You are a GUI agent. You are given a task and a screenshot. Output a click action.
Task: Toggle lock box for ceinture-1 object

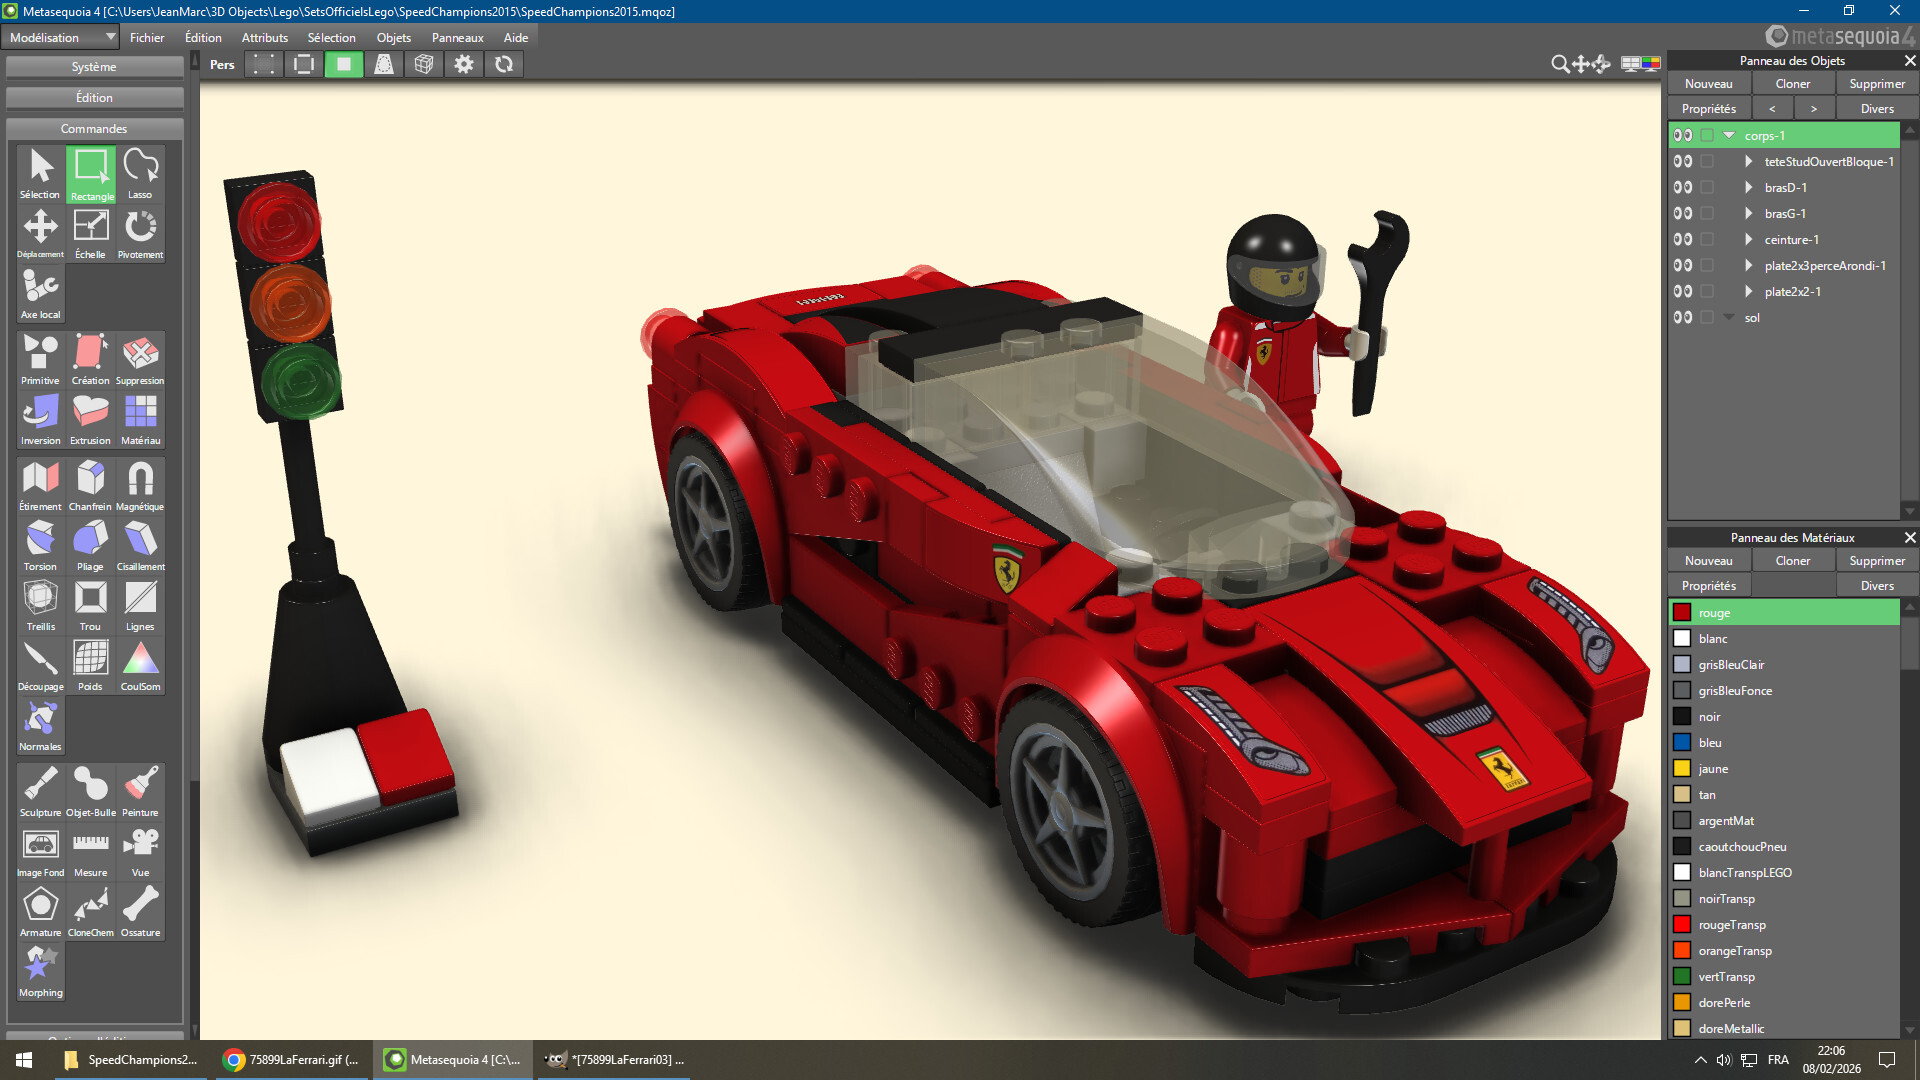[x=1708, y=240]
